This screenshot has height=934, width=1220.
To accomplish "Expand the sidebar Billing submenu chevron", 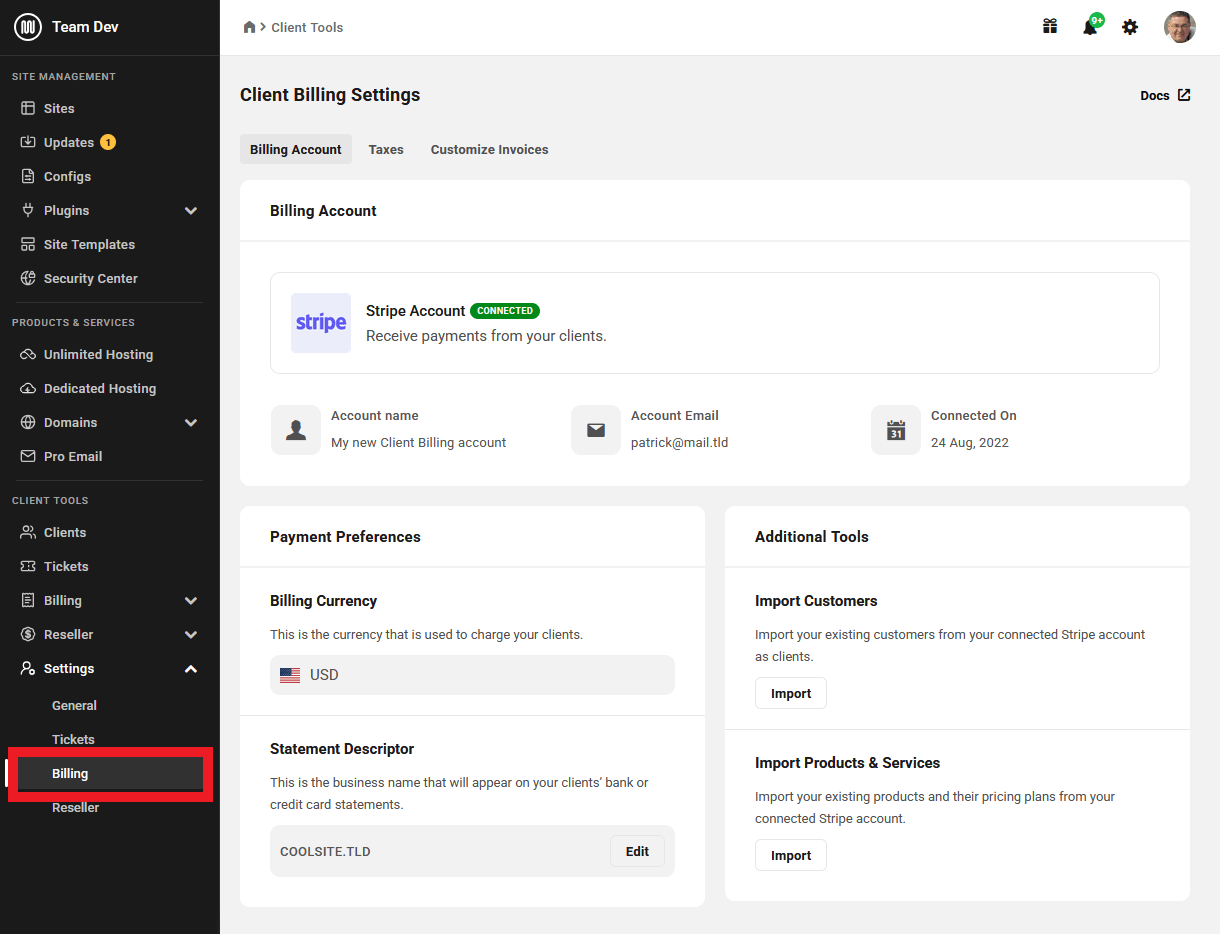I will (191, 600).
